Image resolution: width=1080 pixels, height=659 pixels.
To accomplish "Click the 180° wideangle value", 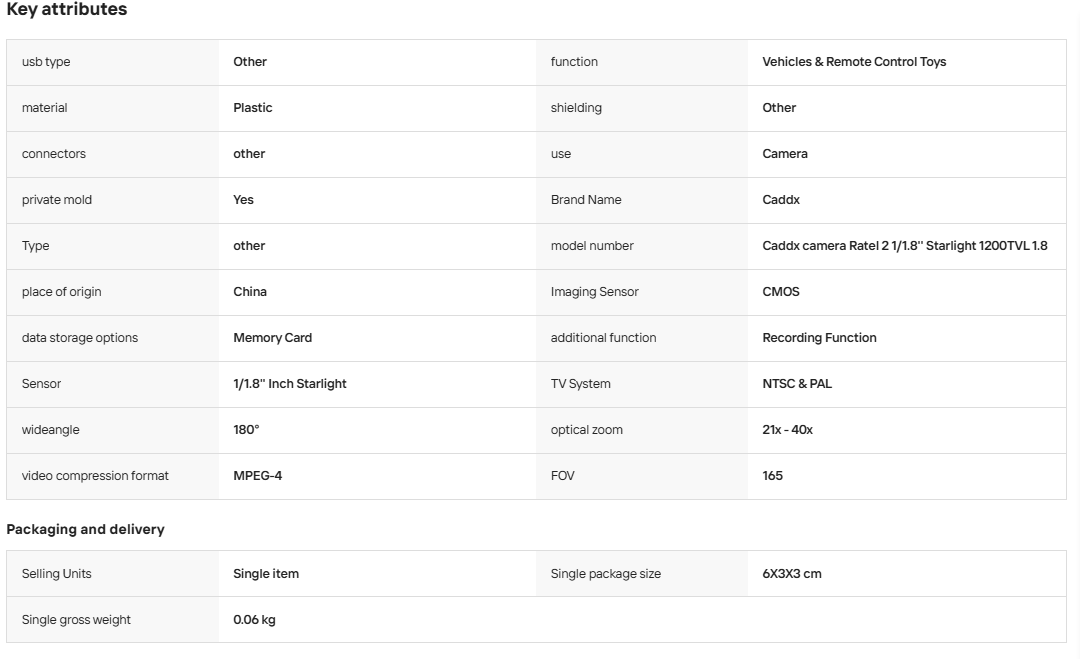I will coord(246,430).
